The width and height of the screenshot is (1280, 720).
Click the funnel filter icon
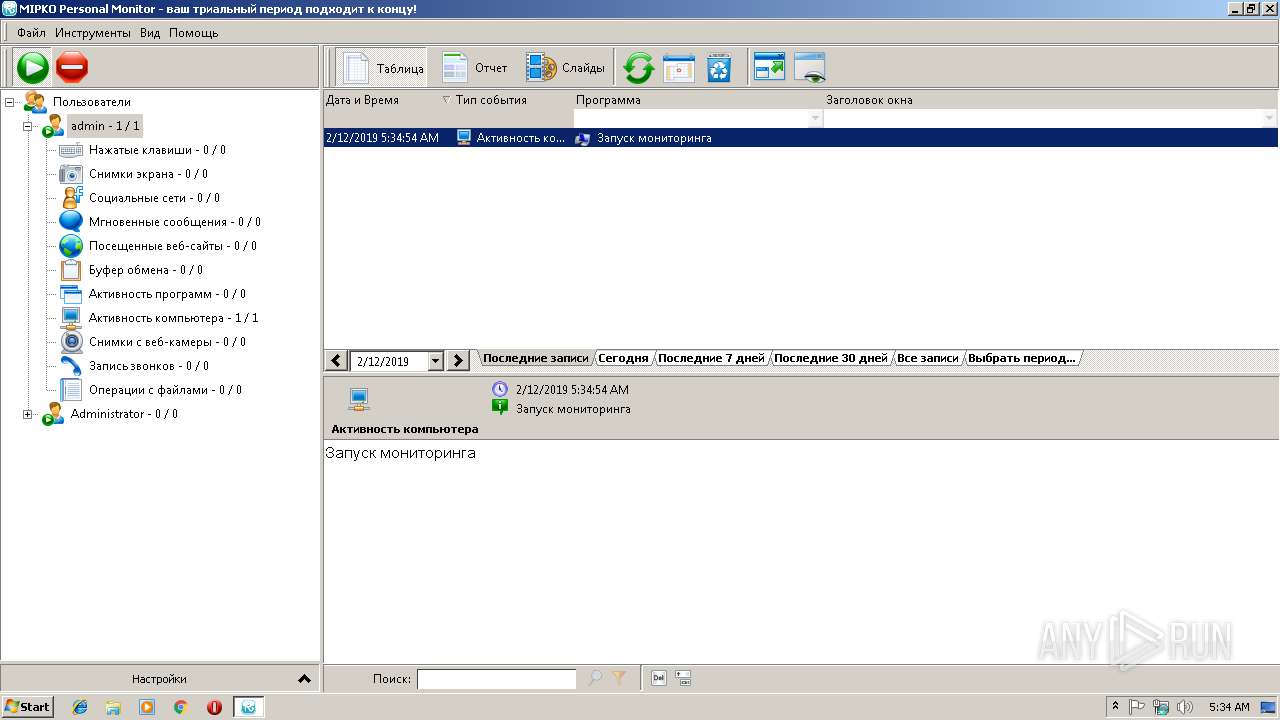pyautogui.click(x=619, y=678)
